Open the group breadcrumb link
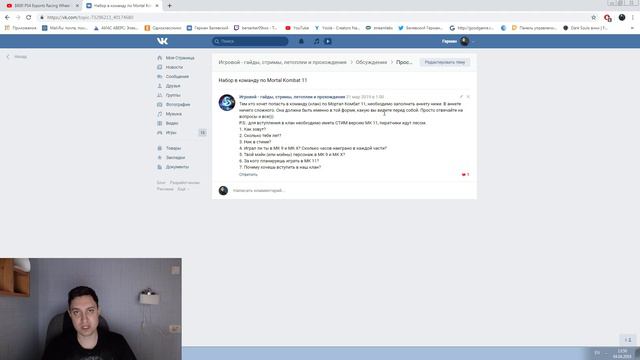The image size is (640, 360). [282, 62]
